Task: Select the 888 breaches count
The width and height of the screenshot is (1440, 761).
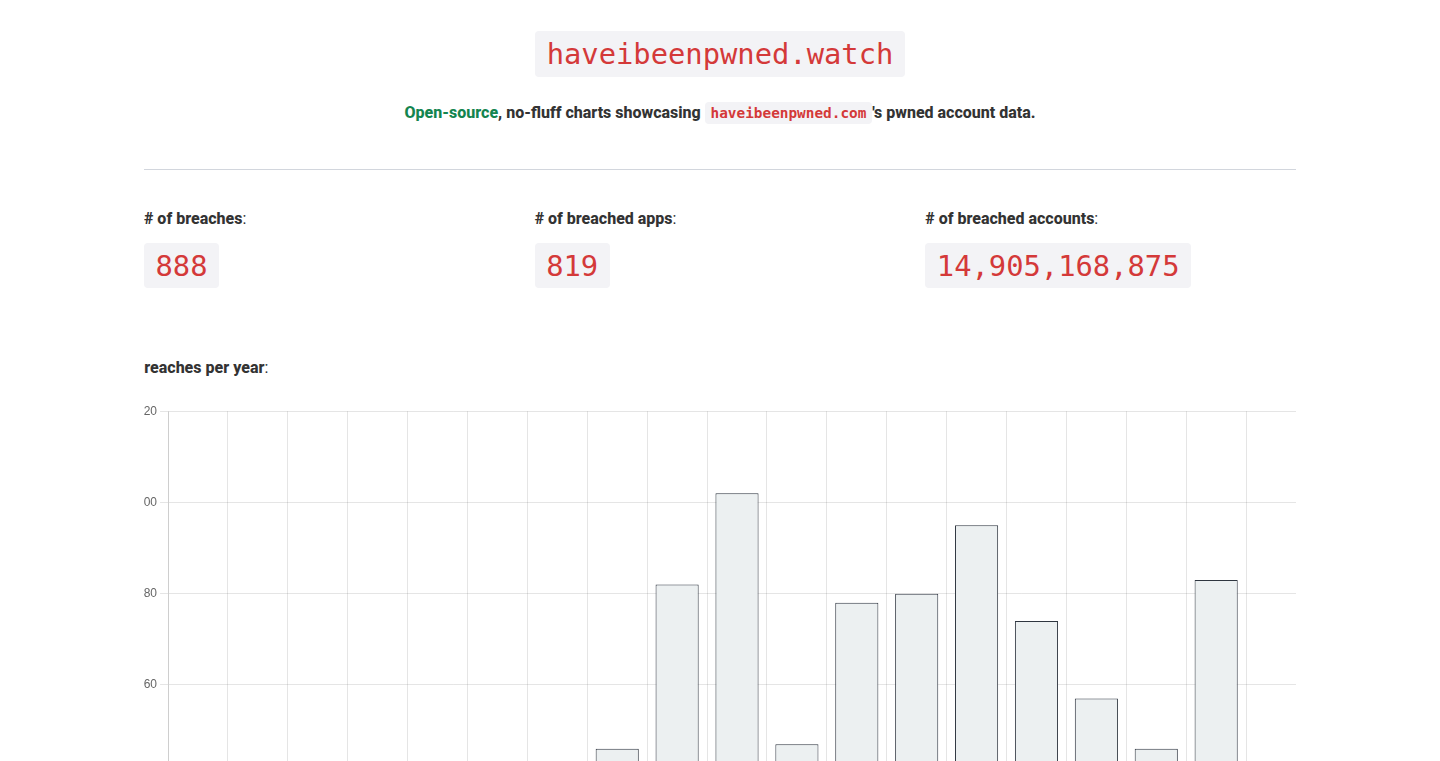Action: tap(181, 266)
